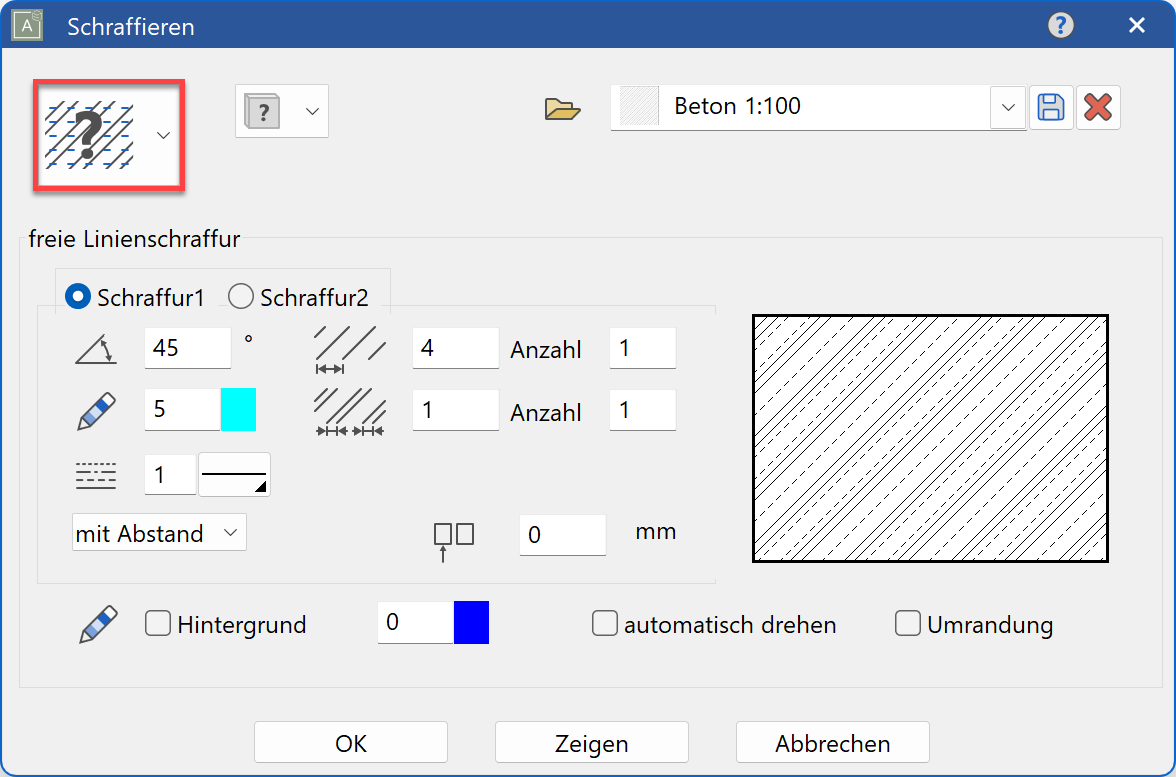This screenshot has height=777, width=1176.
Task: Save the current hatch as favorite
Action: pos(1051,108)
